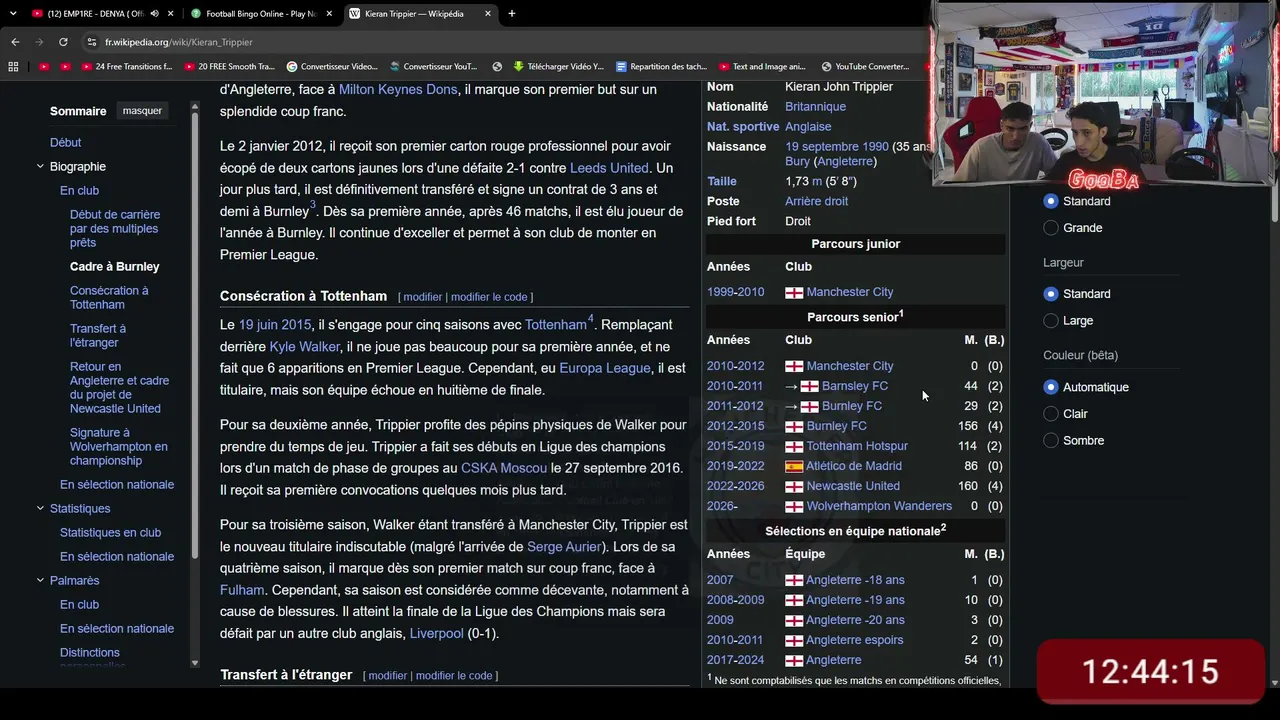Click the England flag beside Barnsley FC
The image size is (1280, 720).
[x=810, y=386]
